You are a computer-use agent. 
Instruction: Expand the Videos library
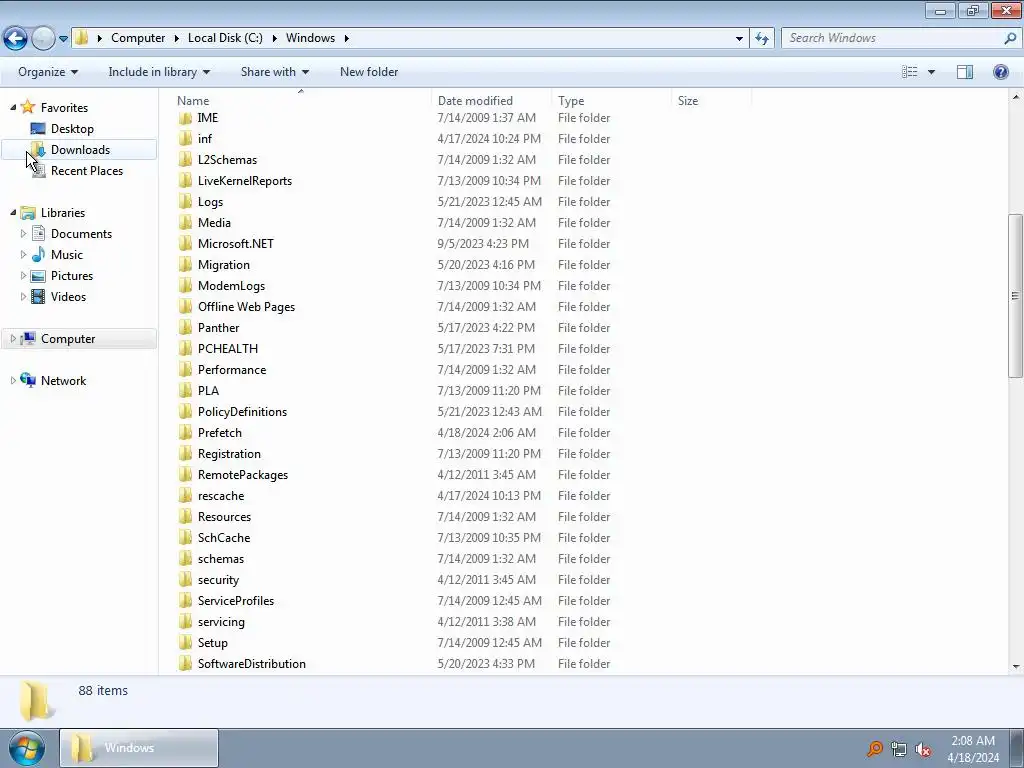(24, 296)
